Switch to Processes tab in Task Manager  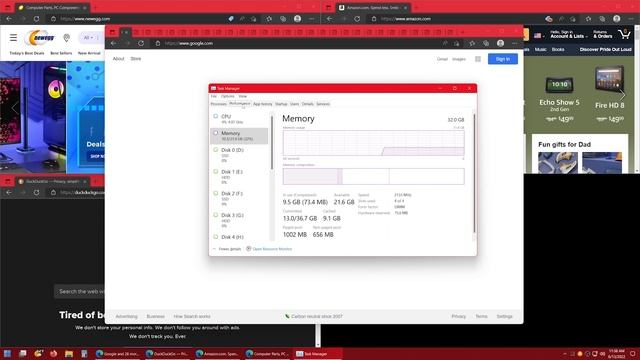[x=218, y=104]
